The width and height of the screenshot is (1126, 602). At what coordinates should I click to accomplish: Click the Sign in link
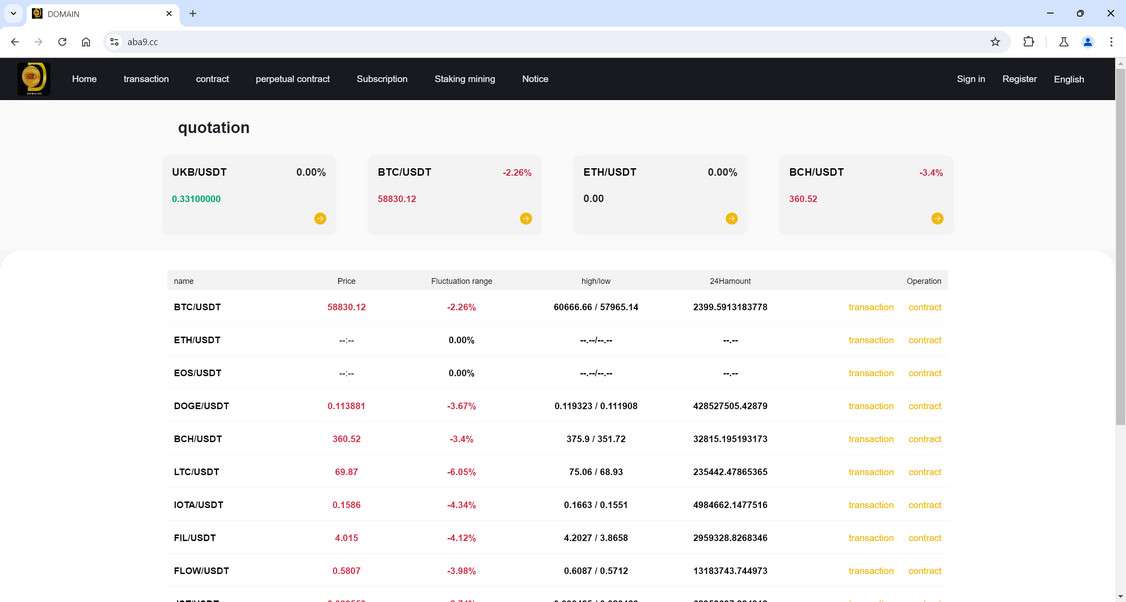click(x=970, y=79)
